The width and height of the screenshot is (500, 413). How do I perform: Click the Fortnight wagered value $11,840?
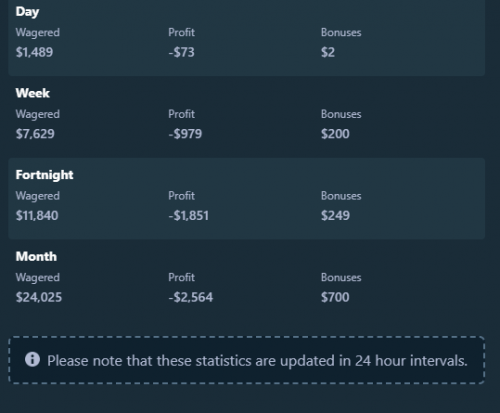point(37,215)
